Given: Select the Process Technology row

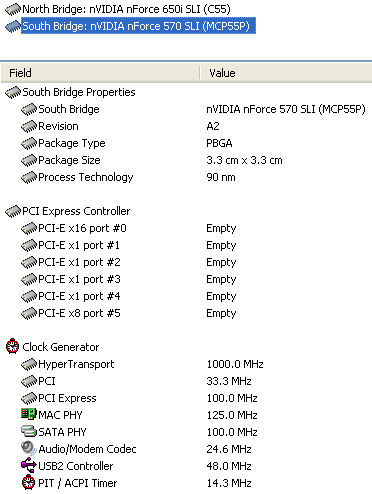Looking at the screenshot, I should pyautogui.click(x=186, y=177).
